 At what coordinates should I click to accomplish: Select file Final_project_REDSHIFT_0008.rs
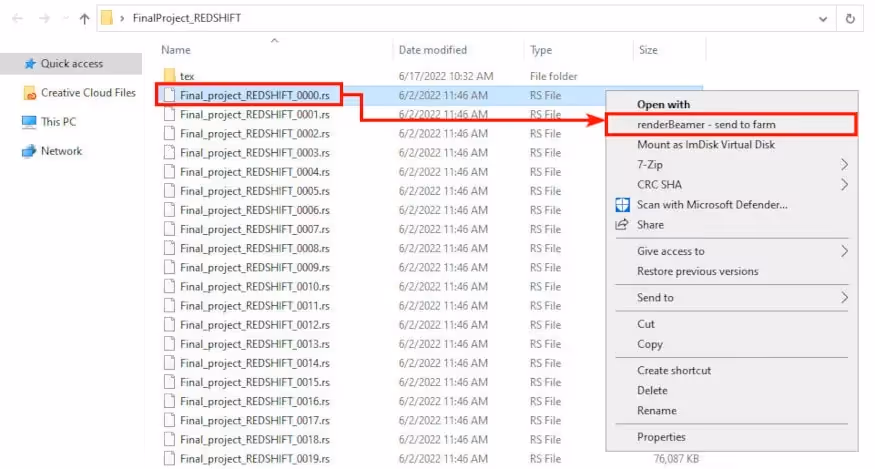tap(254, 248)
